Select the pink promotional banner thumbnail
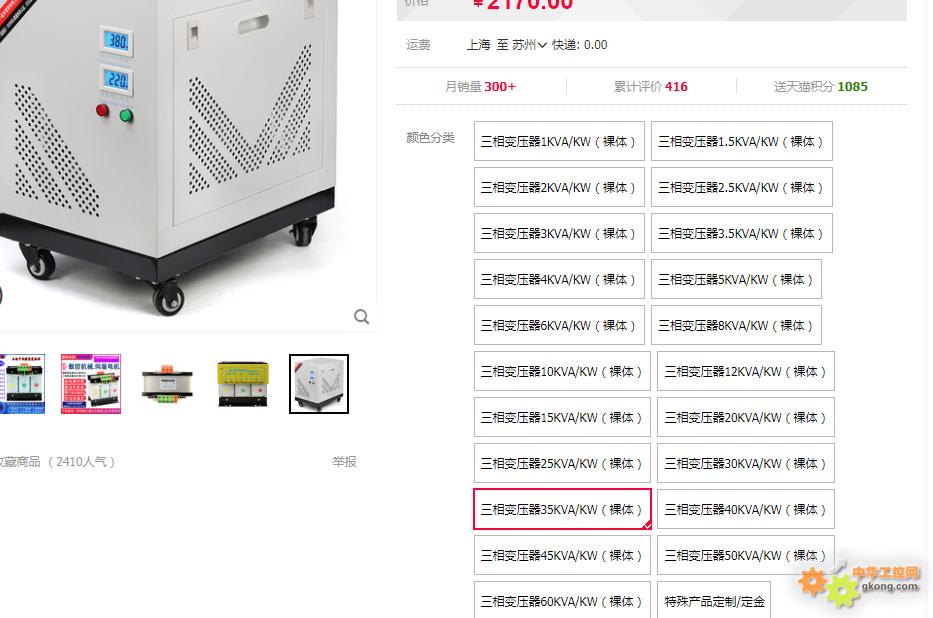The image size is (933, 618). [90, 384]
